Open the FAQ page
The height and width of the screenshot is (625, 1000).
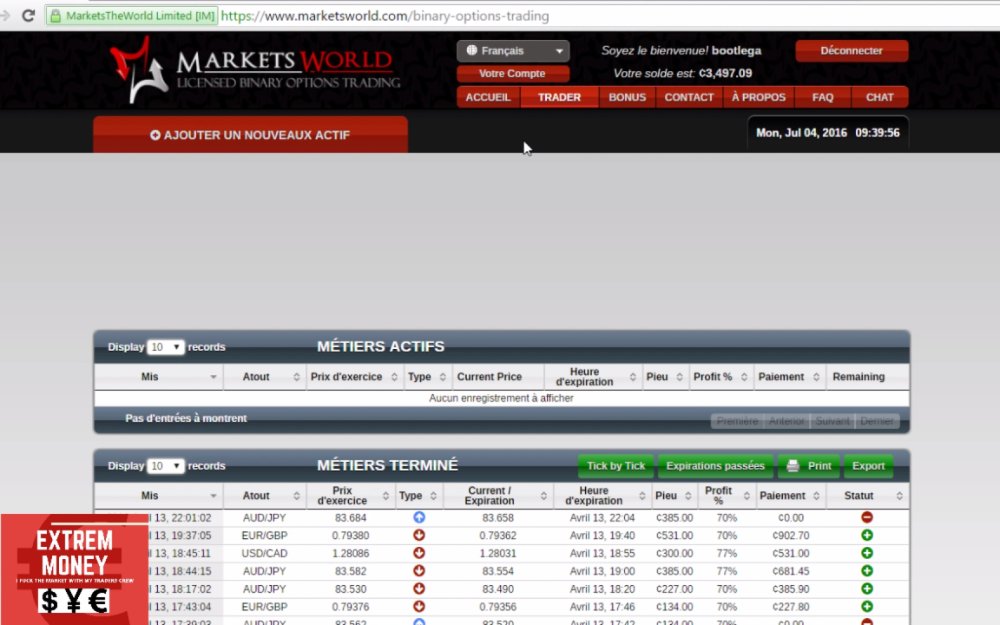[x=823, y=97]
